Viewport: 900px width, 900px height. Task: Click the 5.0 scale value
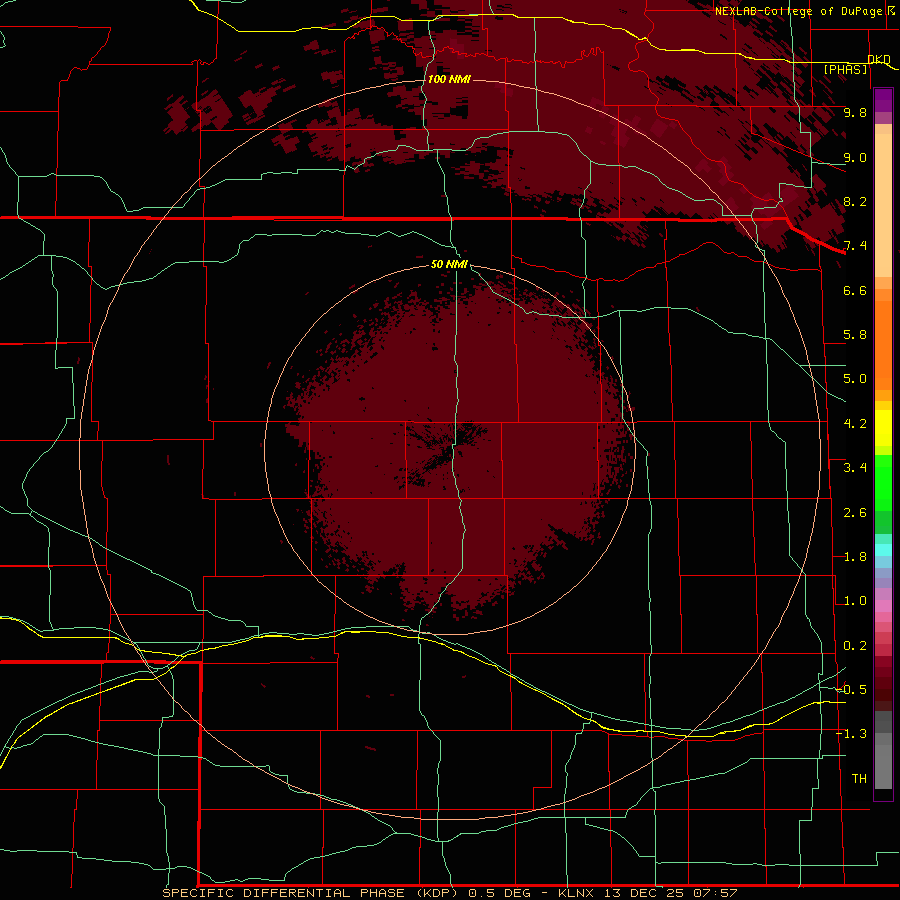[x=855, y=379]
